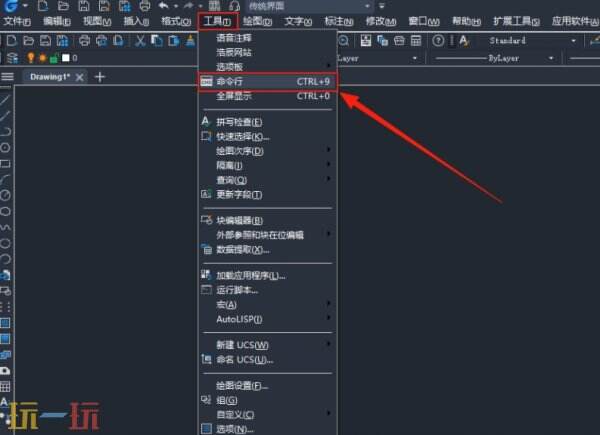The width and height of the screenshot is (600, 435).
Task: Select the Point tool with dots icon
Action: click(x=5, y=307)
